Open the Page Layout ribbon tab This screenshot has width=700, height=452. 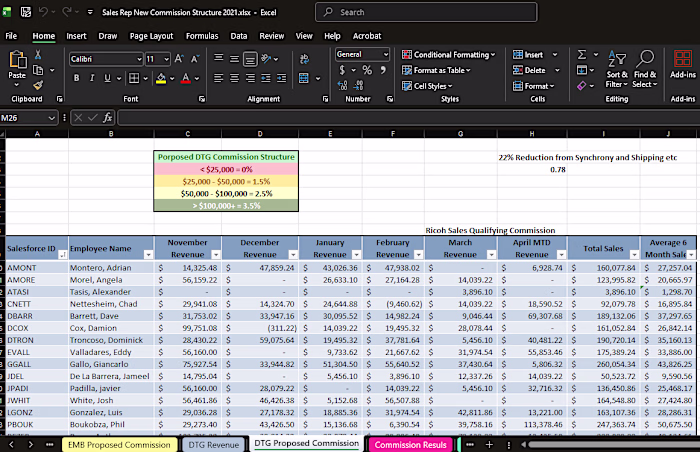click(151, 36)
